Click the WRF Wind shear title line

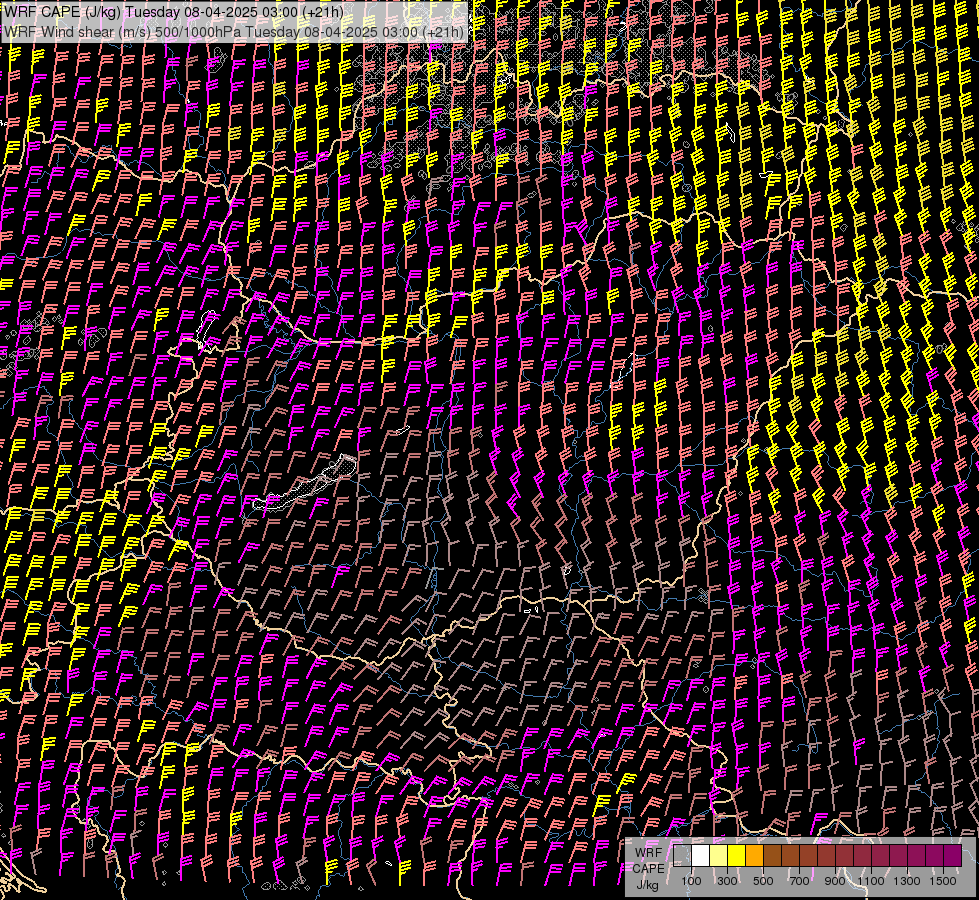pos(234,32)
